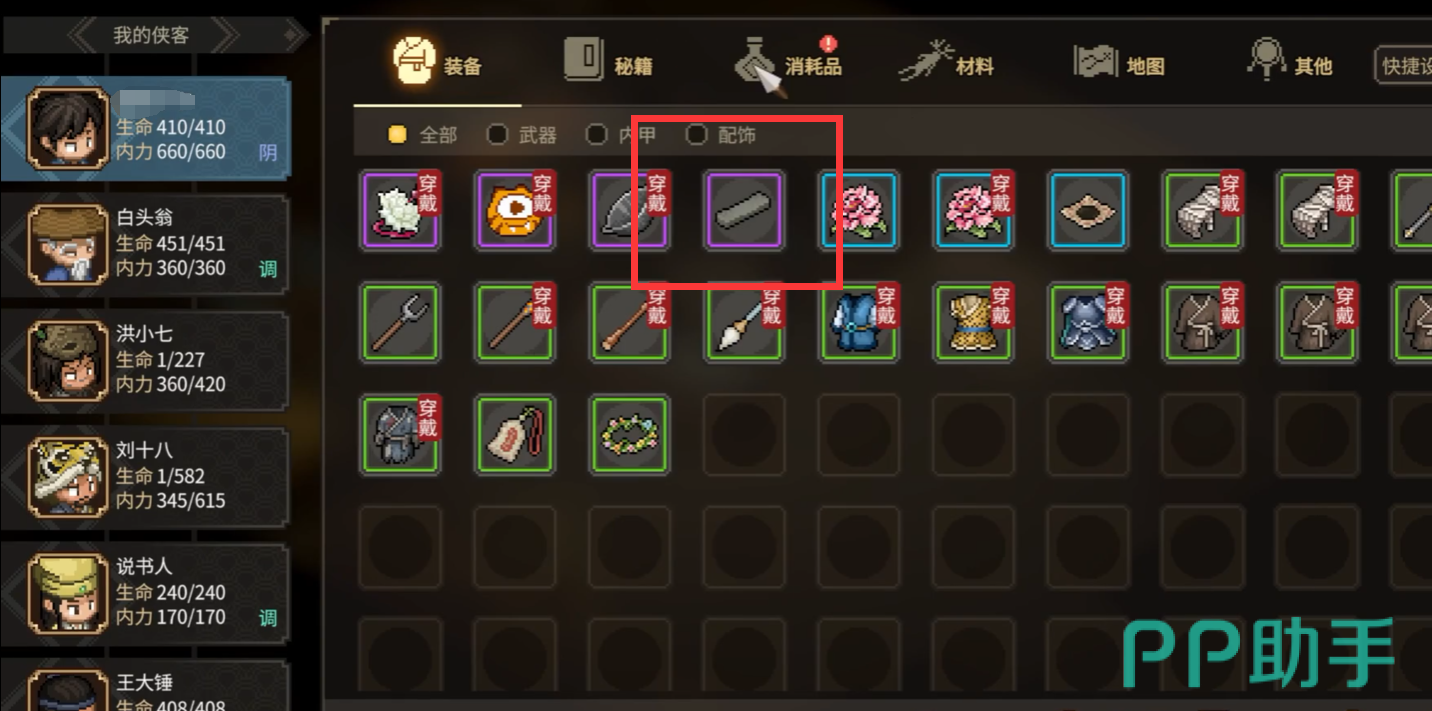
Task: Select character 洪小七 in party list
Action: (x=146, y=358)
